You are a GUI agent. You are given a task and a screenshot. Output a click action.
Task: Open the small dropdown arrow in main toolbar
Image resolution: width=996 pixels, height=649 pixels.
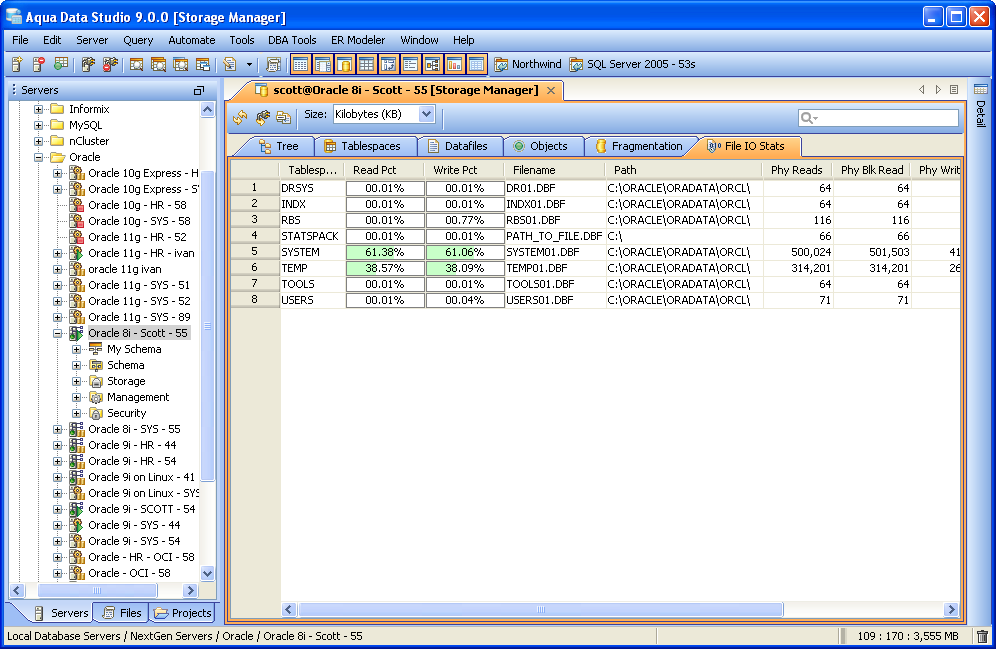[249, 64]
